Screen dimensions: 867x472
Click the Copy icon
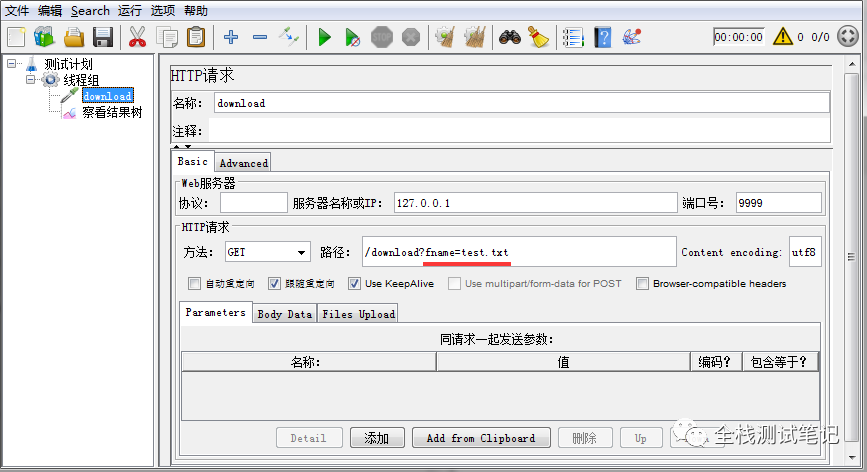tap(167, 37)
